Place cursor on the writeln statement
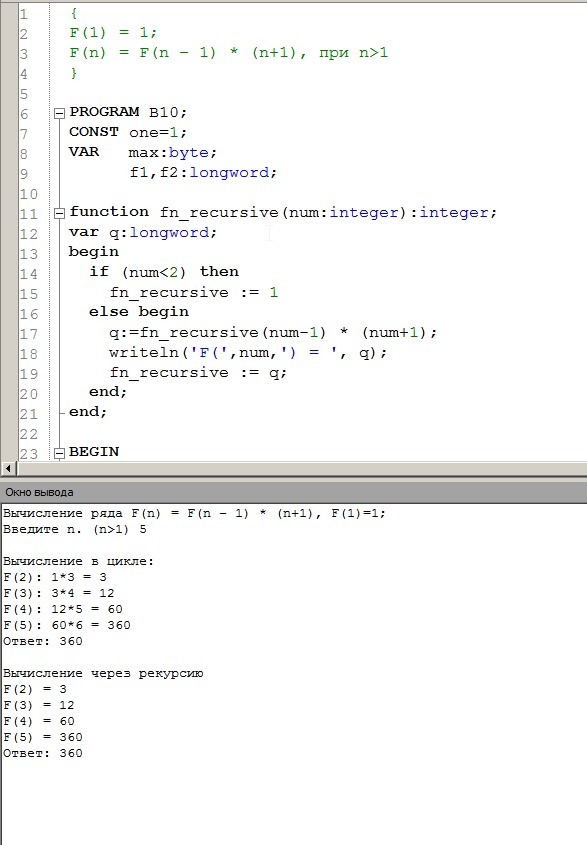 coord(248,352)
